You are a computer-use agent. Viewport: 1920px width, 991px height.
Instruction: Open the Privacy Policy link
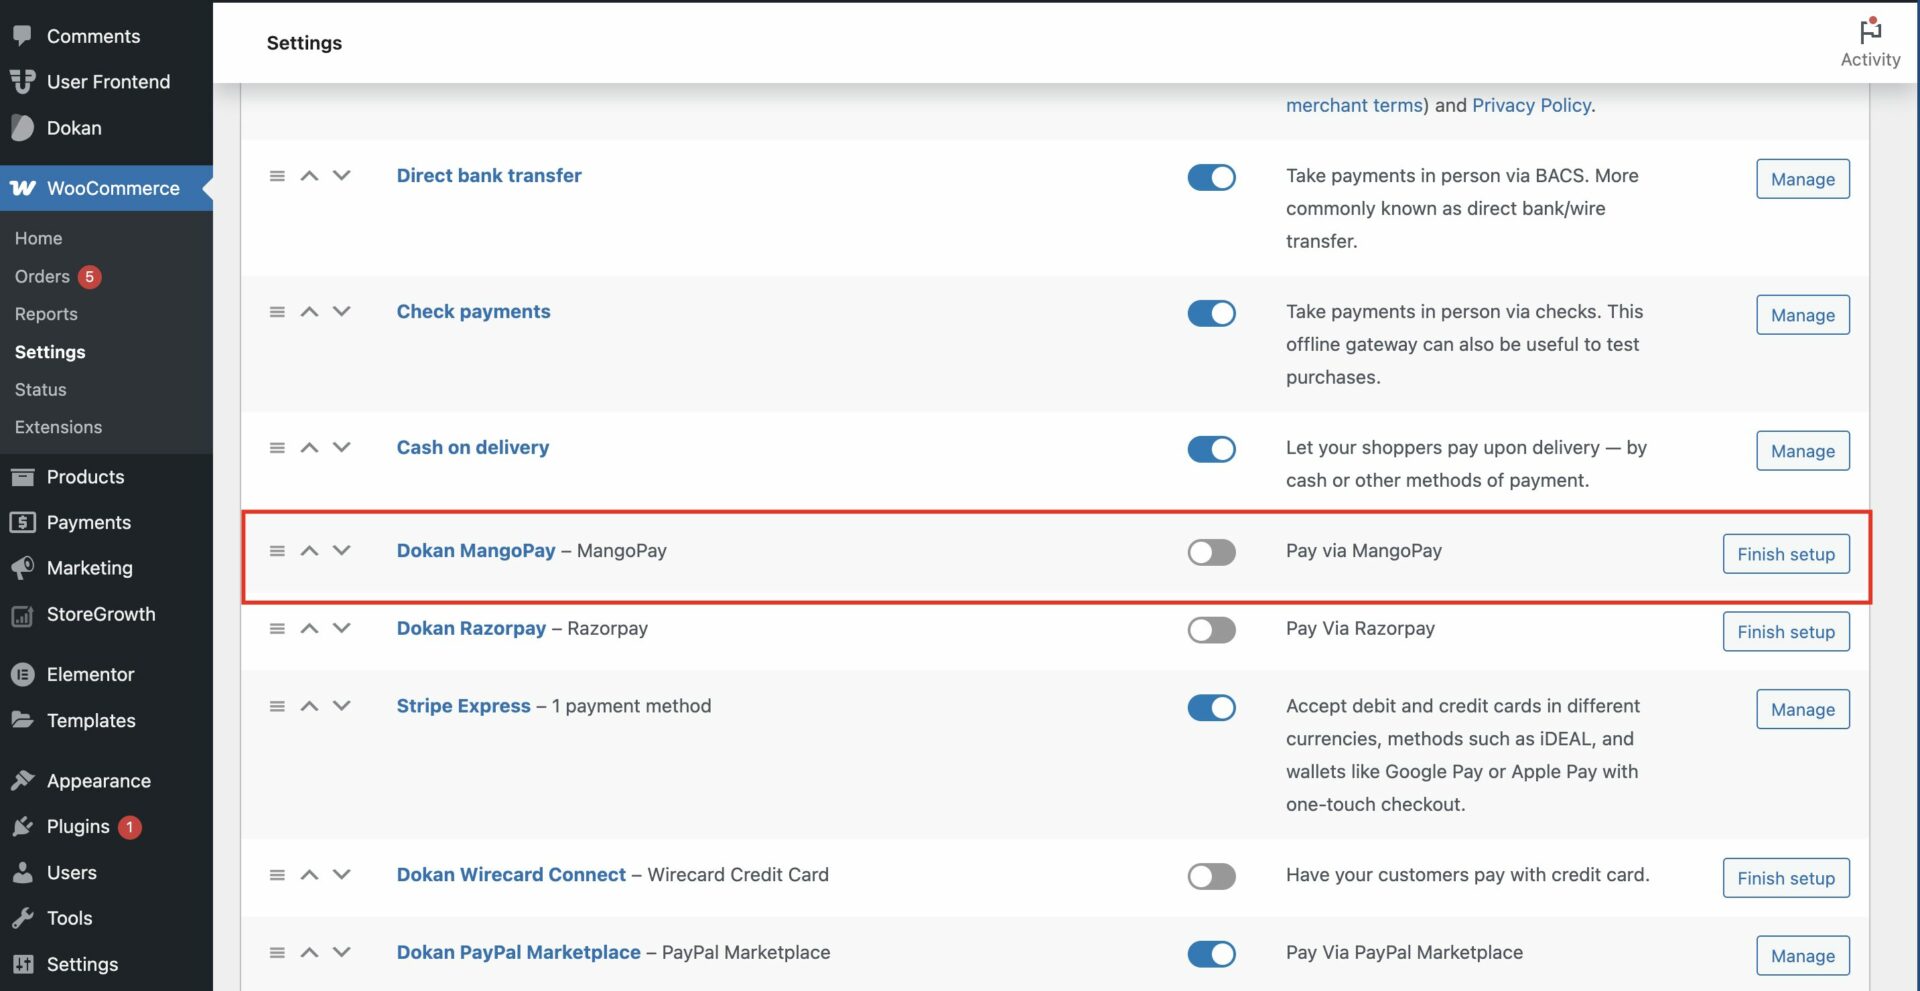coord(1531,105)
